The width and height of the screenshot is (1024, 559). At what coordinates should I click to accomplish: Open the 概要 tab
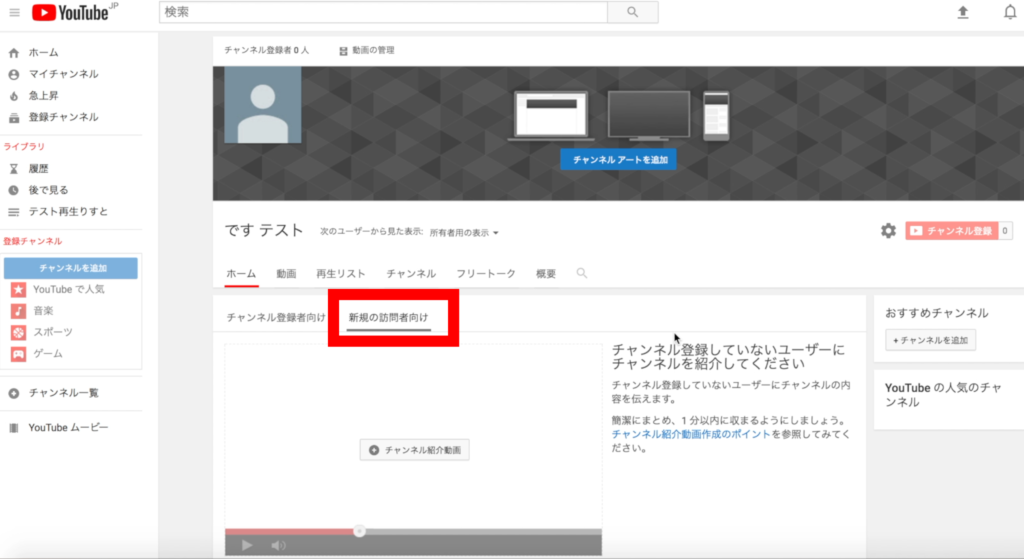[546, 274]
